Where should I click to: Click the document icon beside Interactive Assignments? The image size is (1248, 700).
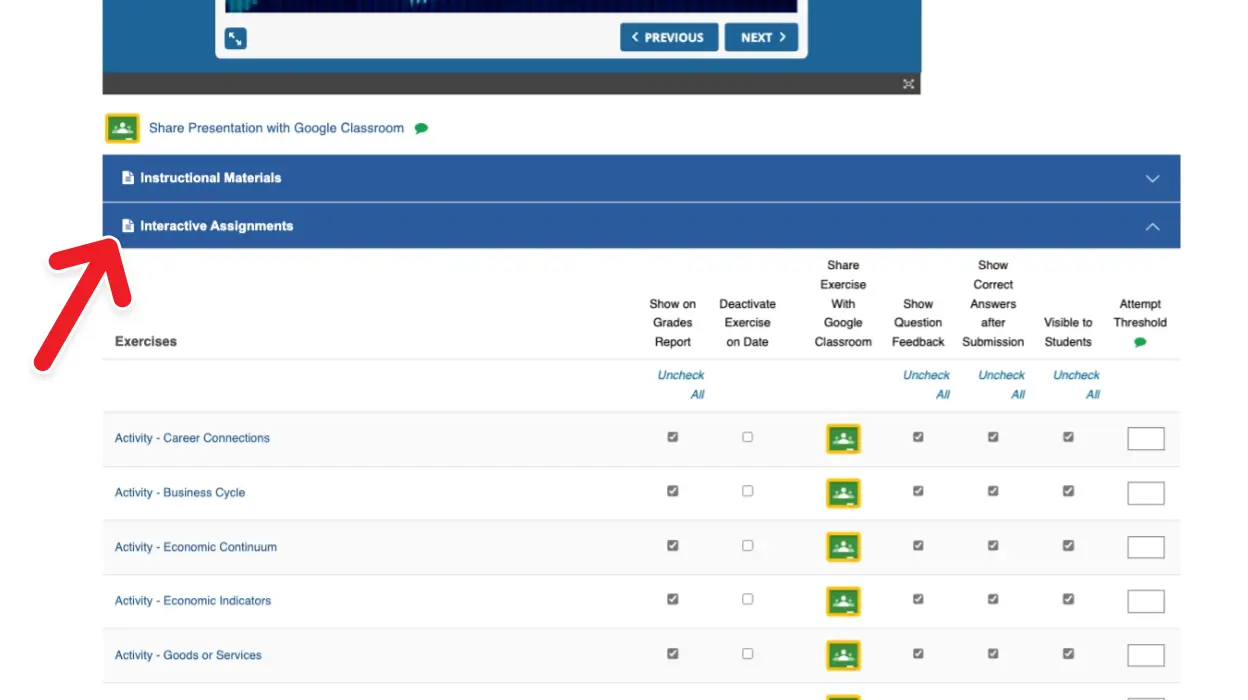point(127,226)
